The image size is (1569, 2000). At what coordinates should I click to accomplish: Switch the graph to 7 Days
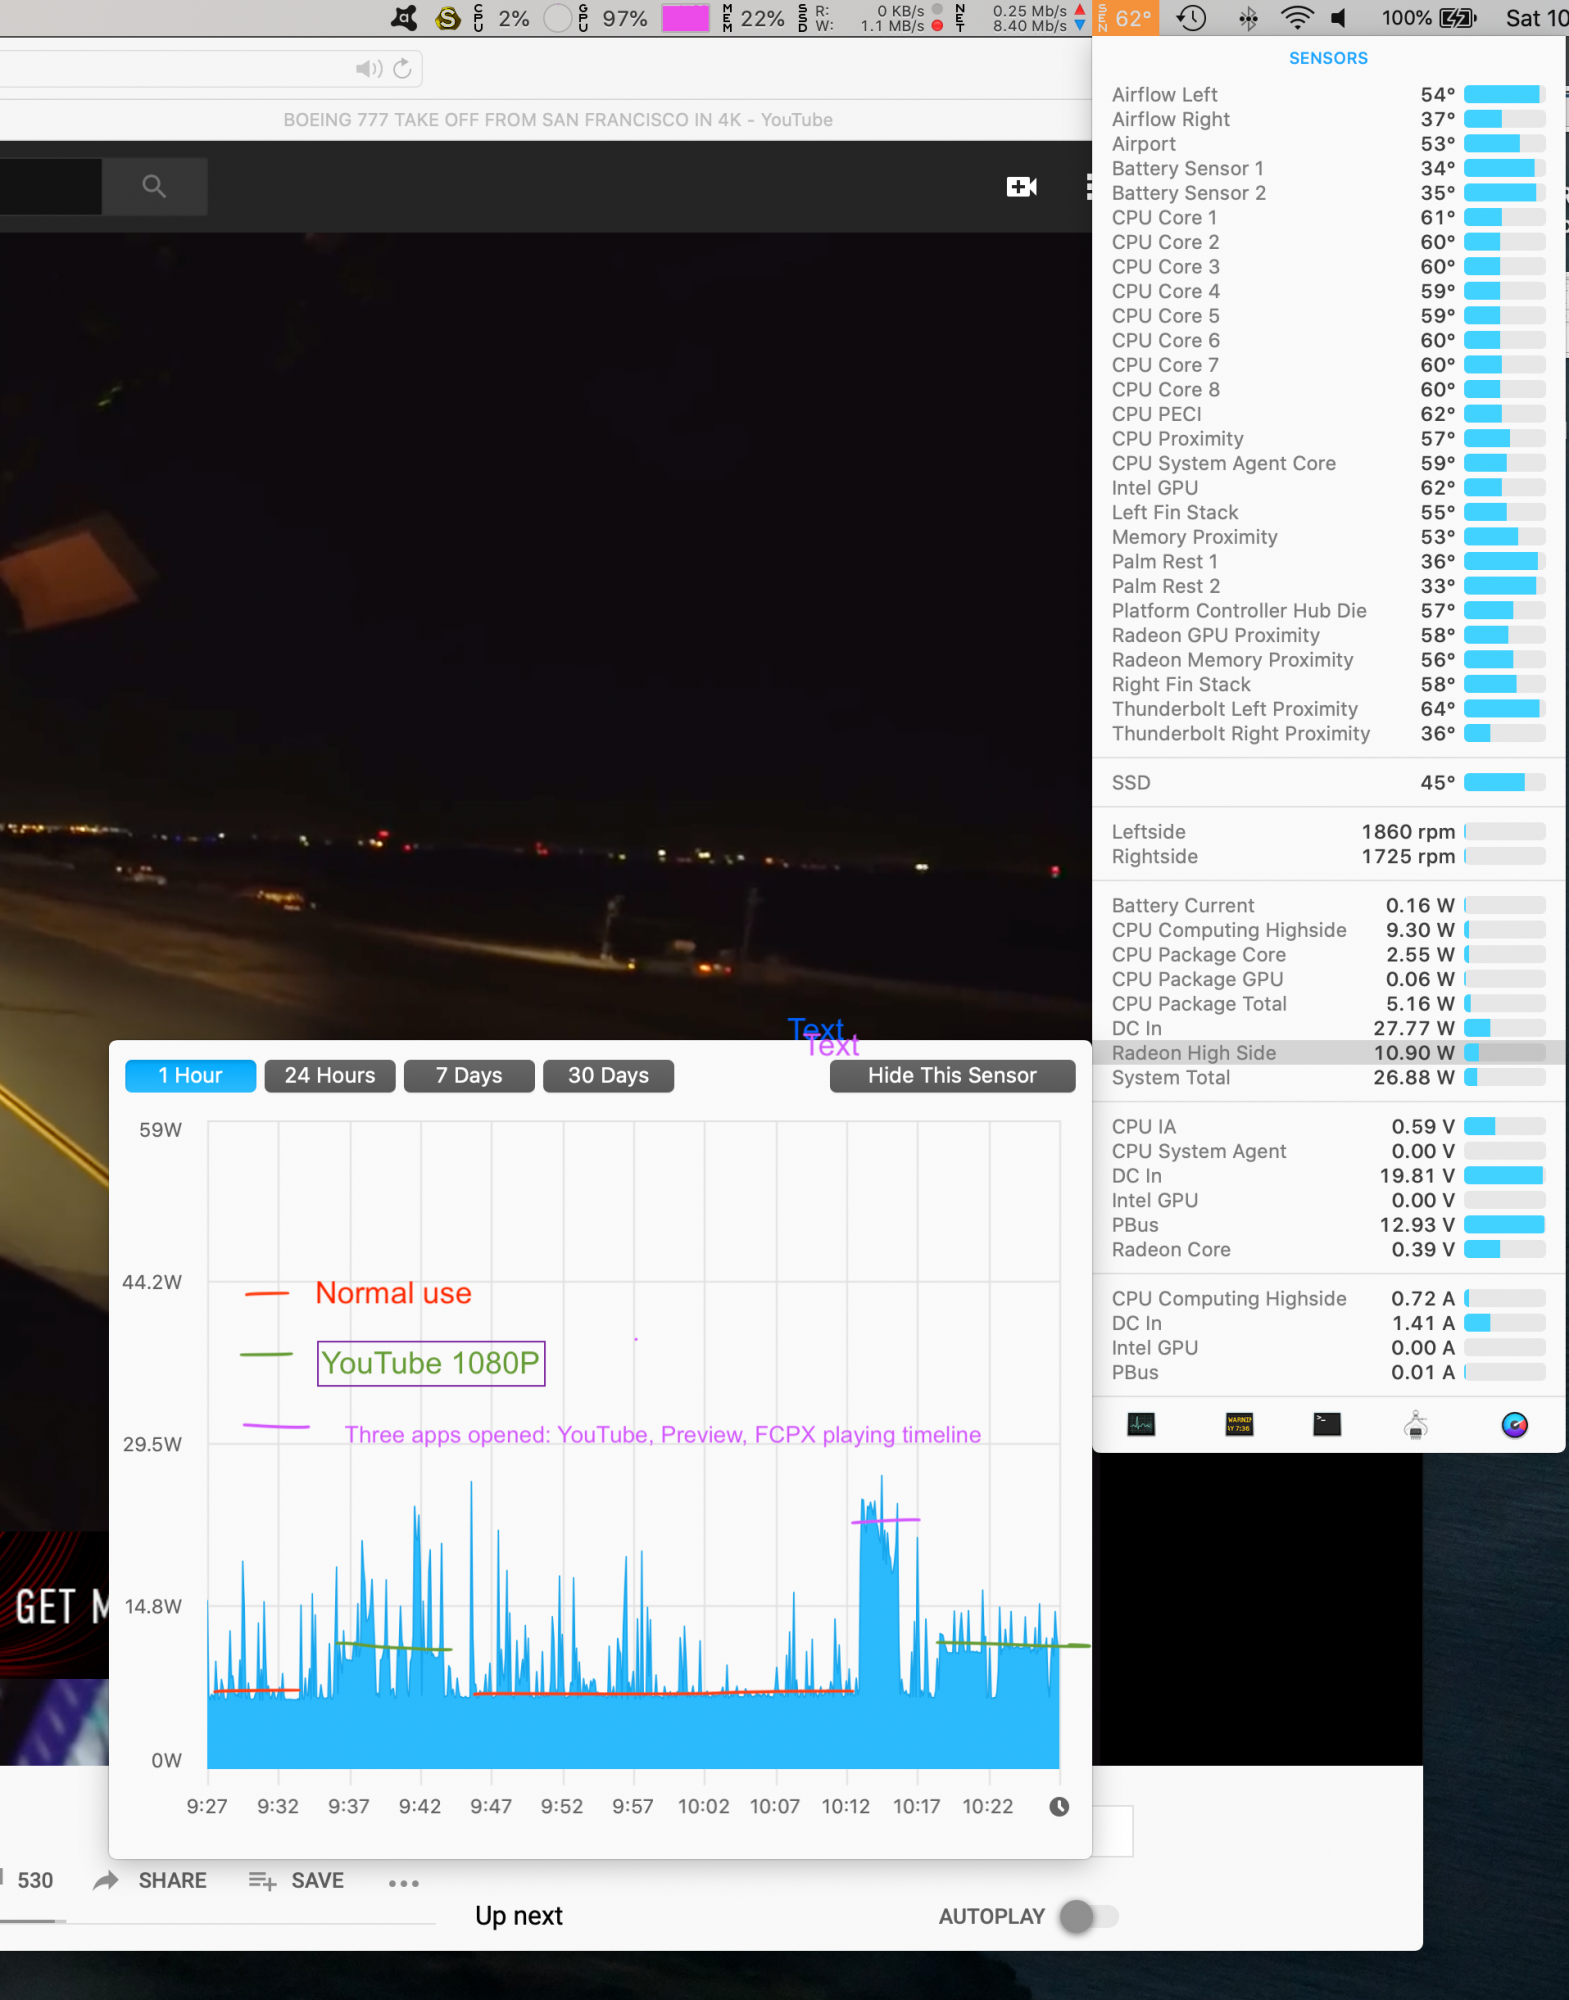469,1075
